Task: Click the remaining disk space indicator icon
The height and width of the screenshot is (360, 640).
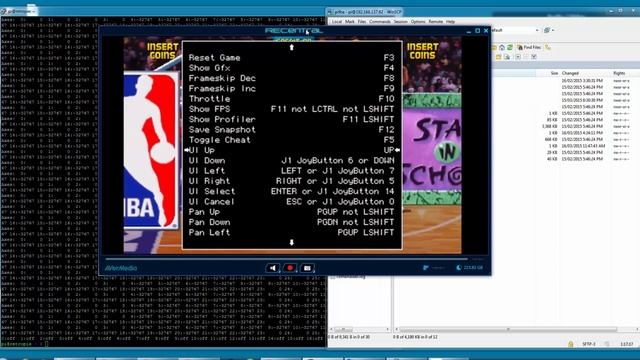Action: [459, 268]
